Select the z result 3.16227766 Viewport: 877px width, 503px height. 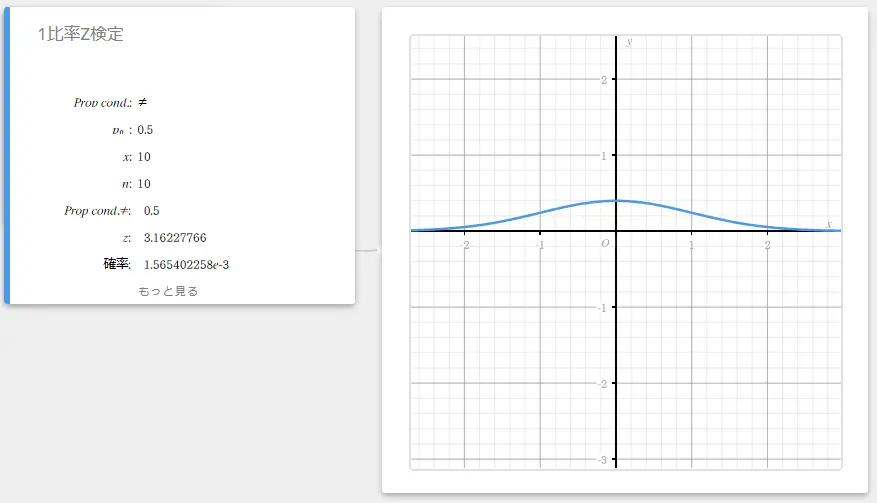(x=175, y=237)
